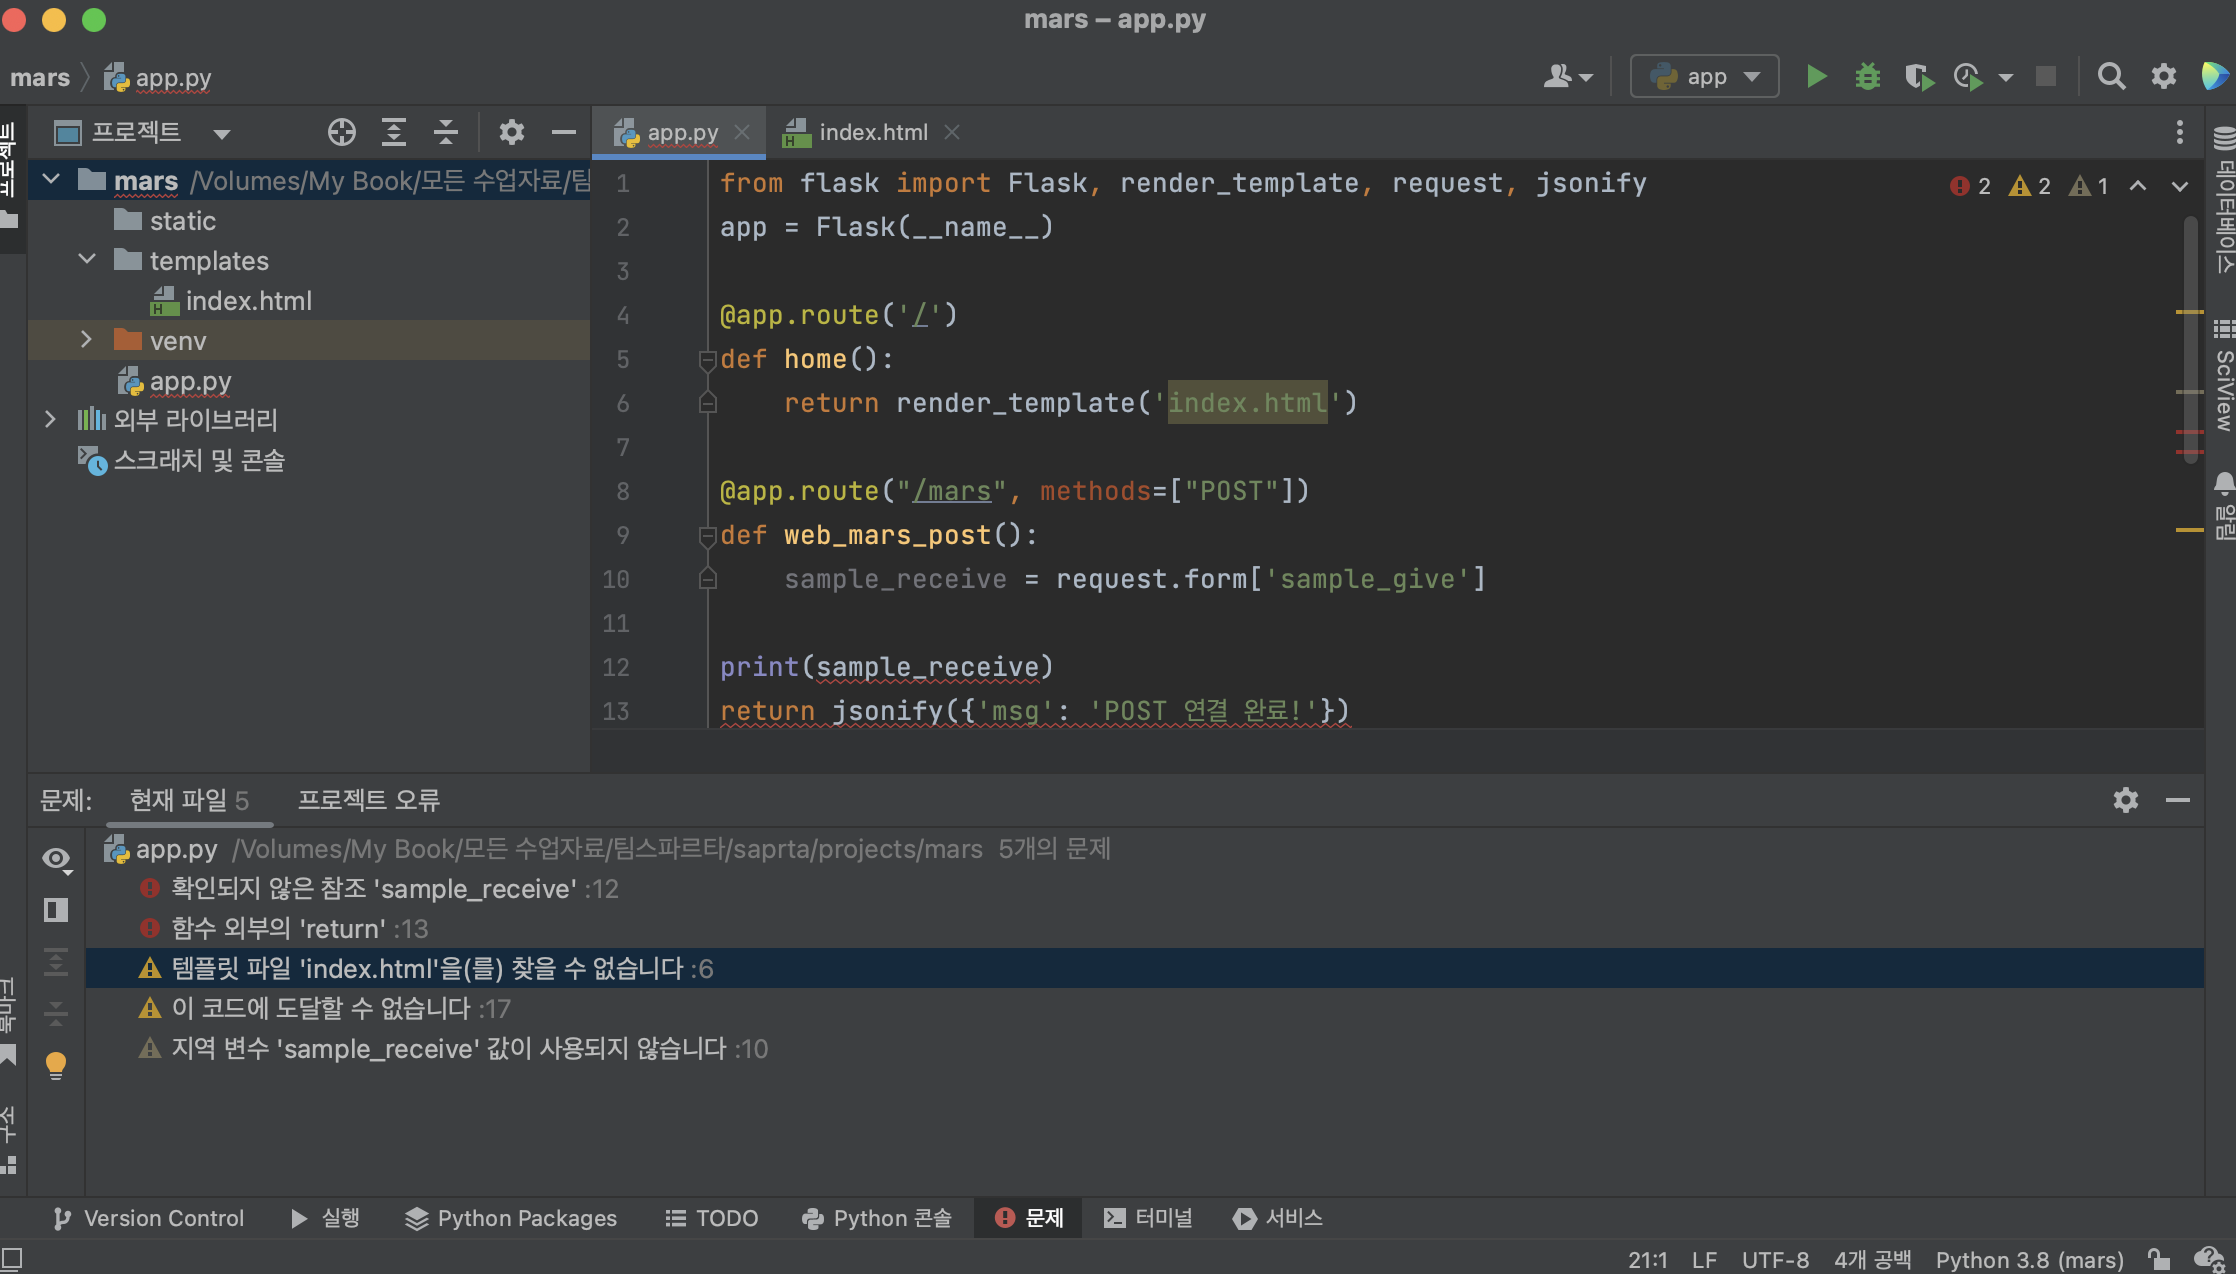The height and width of the screenshot is (1274, 2236).
Task: Expand all in project panel toolbar
Action: click(x=394, y=132)
